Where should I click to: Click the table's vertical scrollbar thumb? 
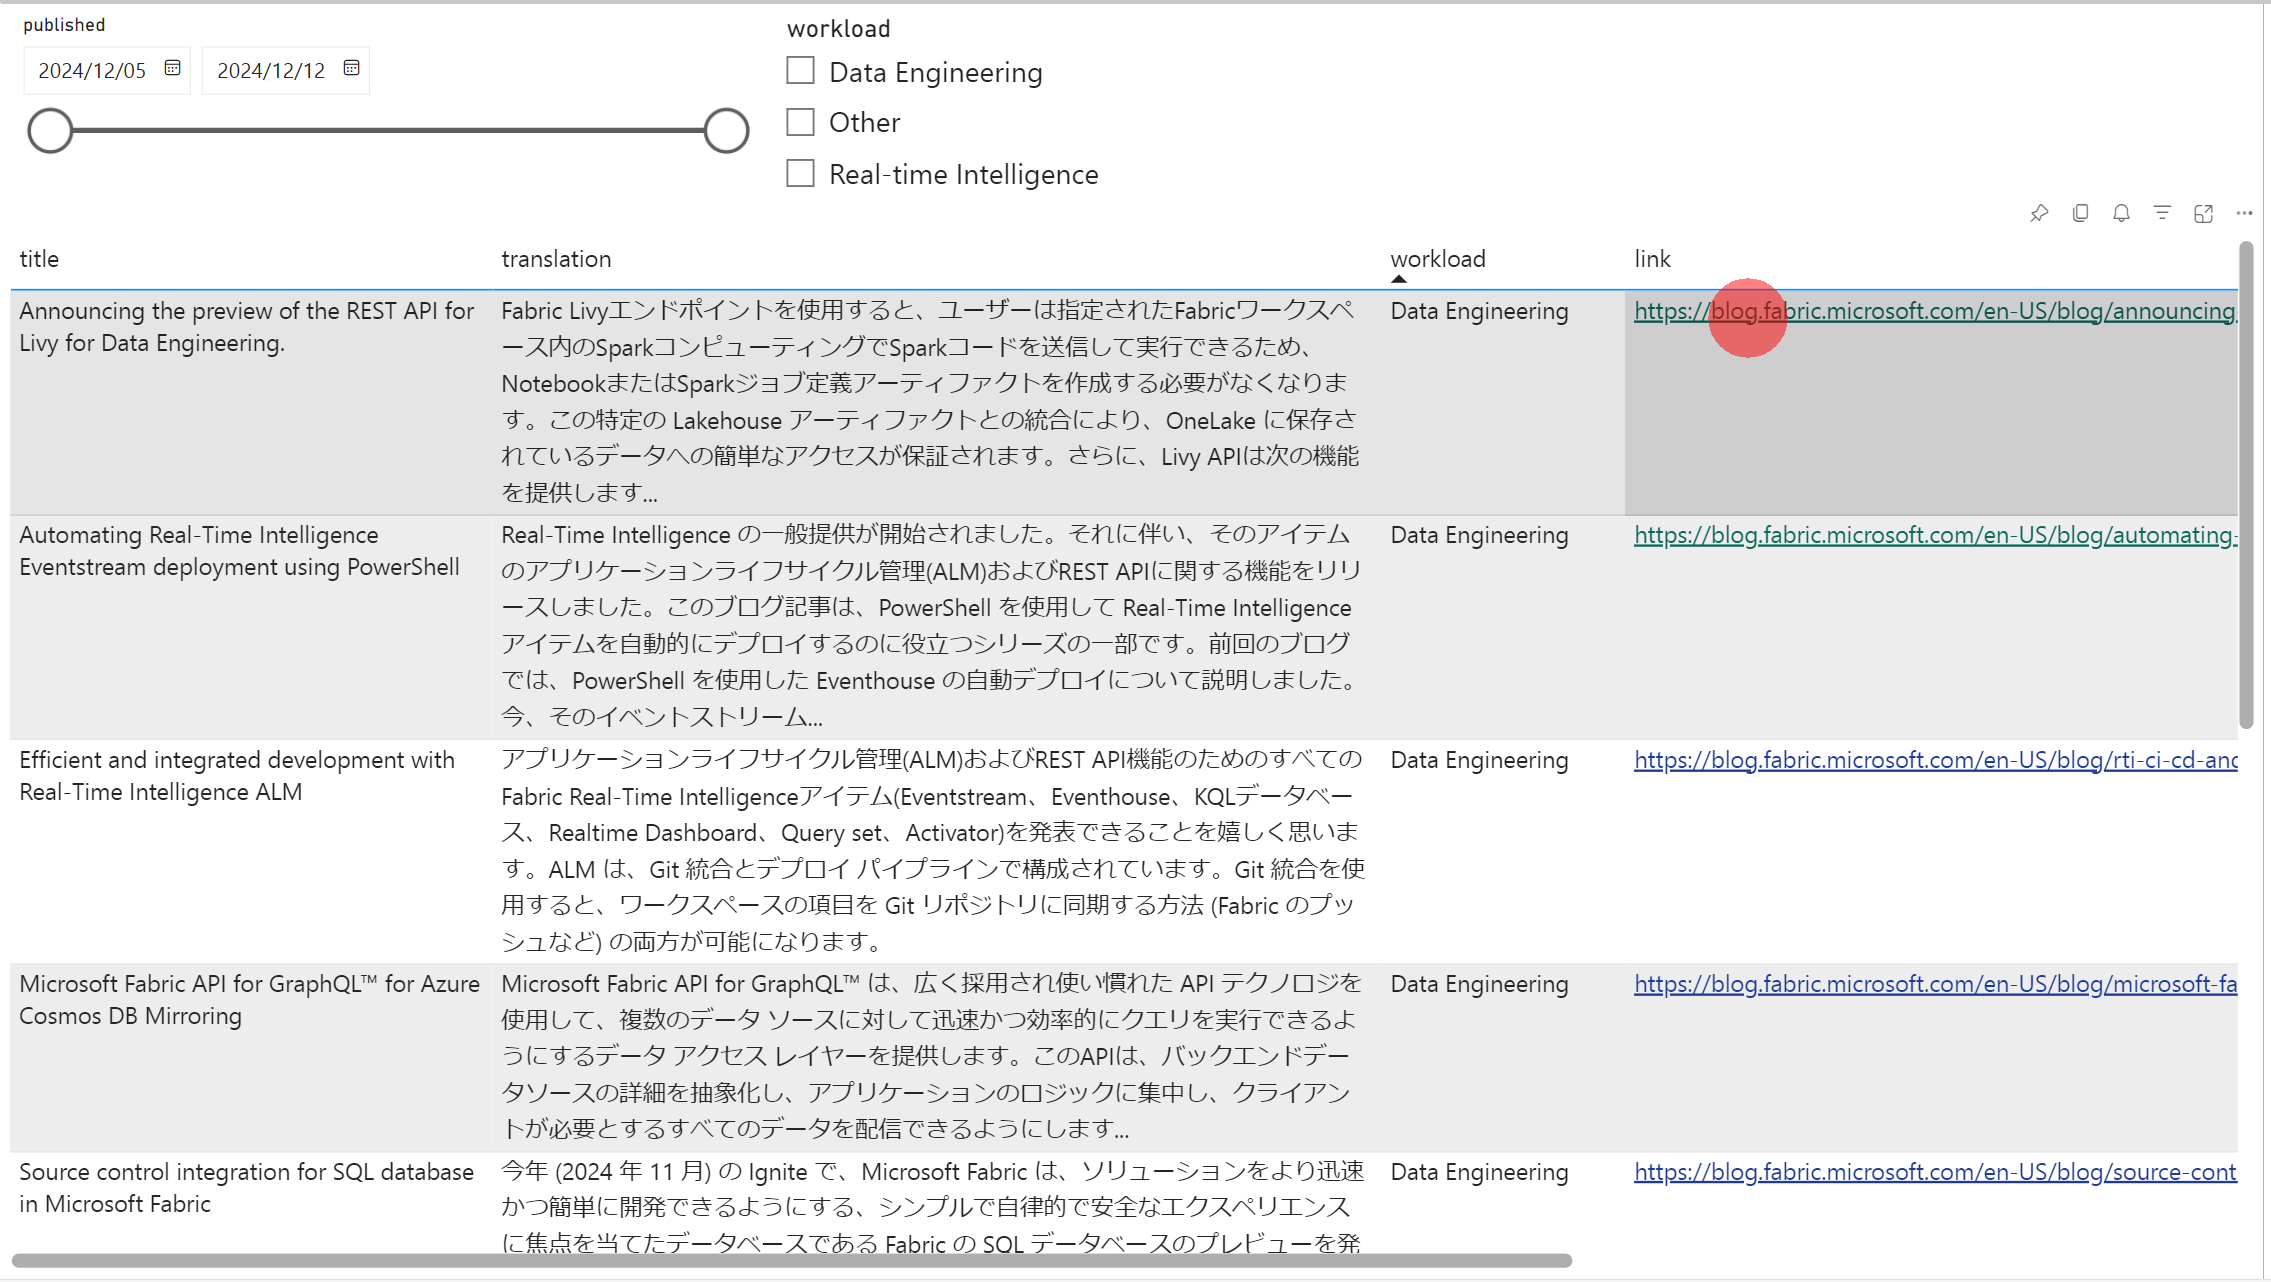point(2246,484)
